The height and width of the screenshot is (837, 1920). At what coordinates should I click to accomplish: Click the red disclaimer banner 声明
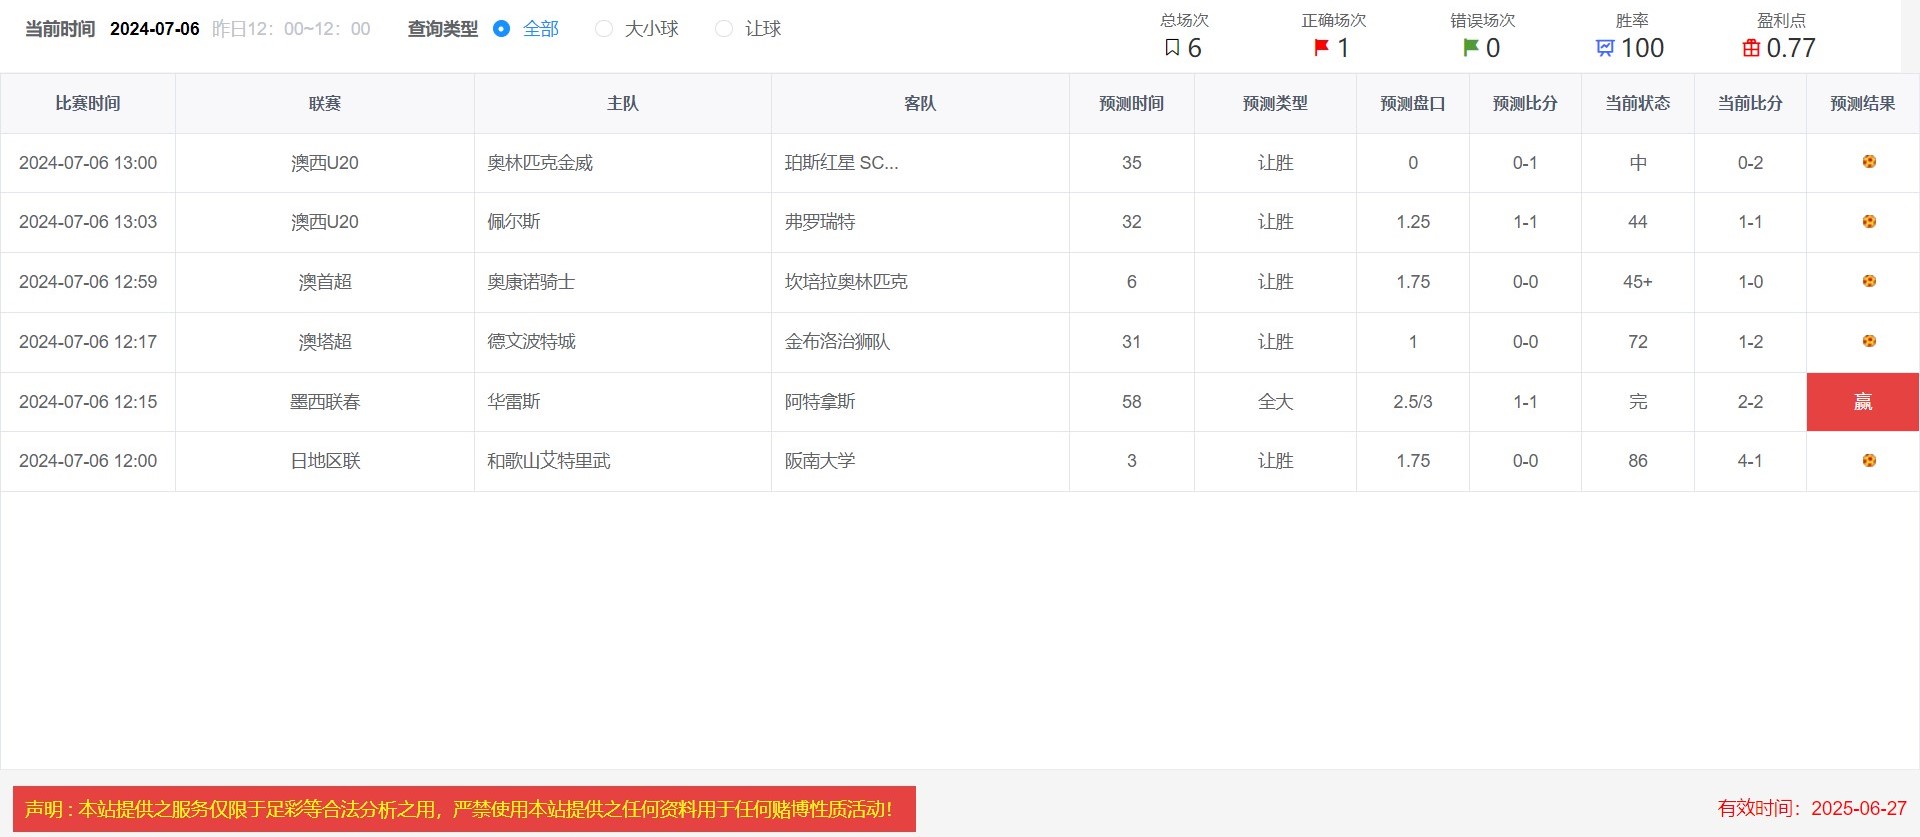point(464,809)
